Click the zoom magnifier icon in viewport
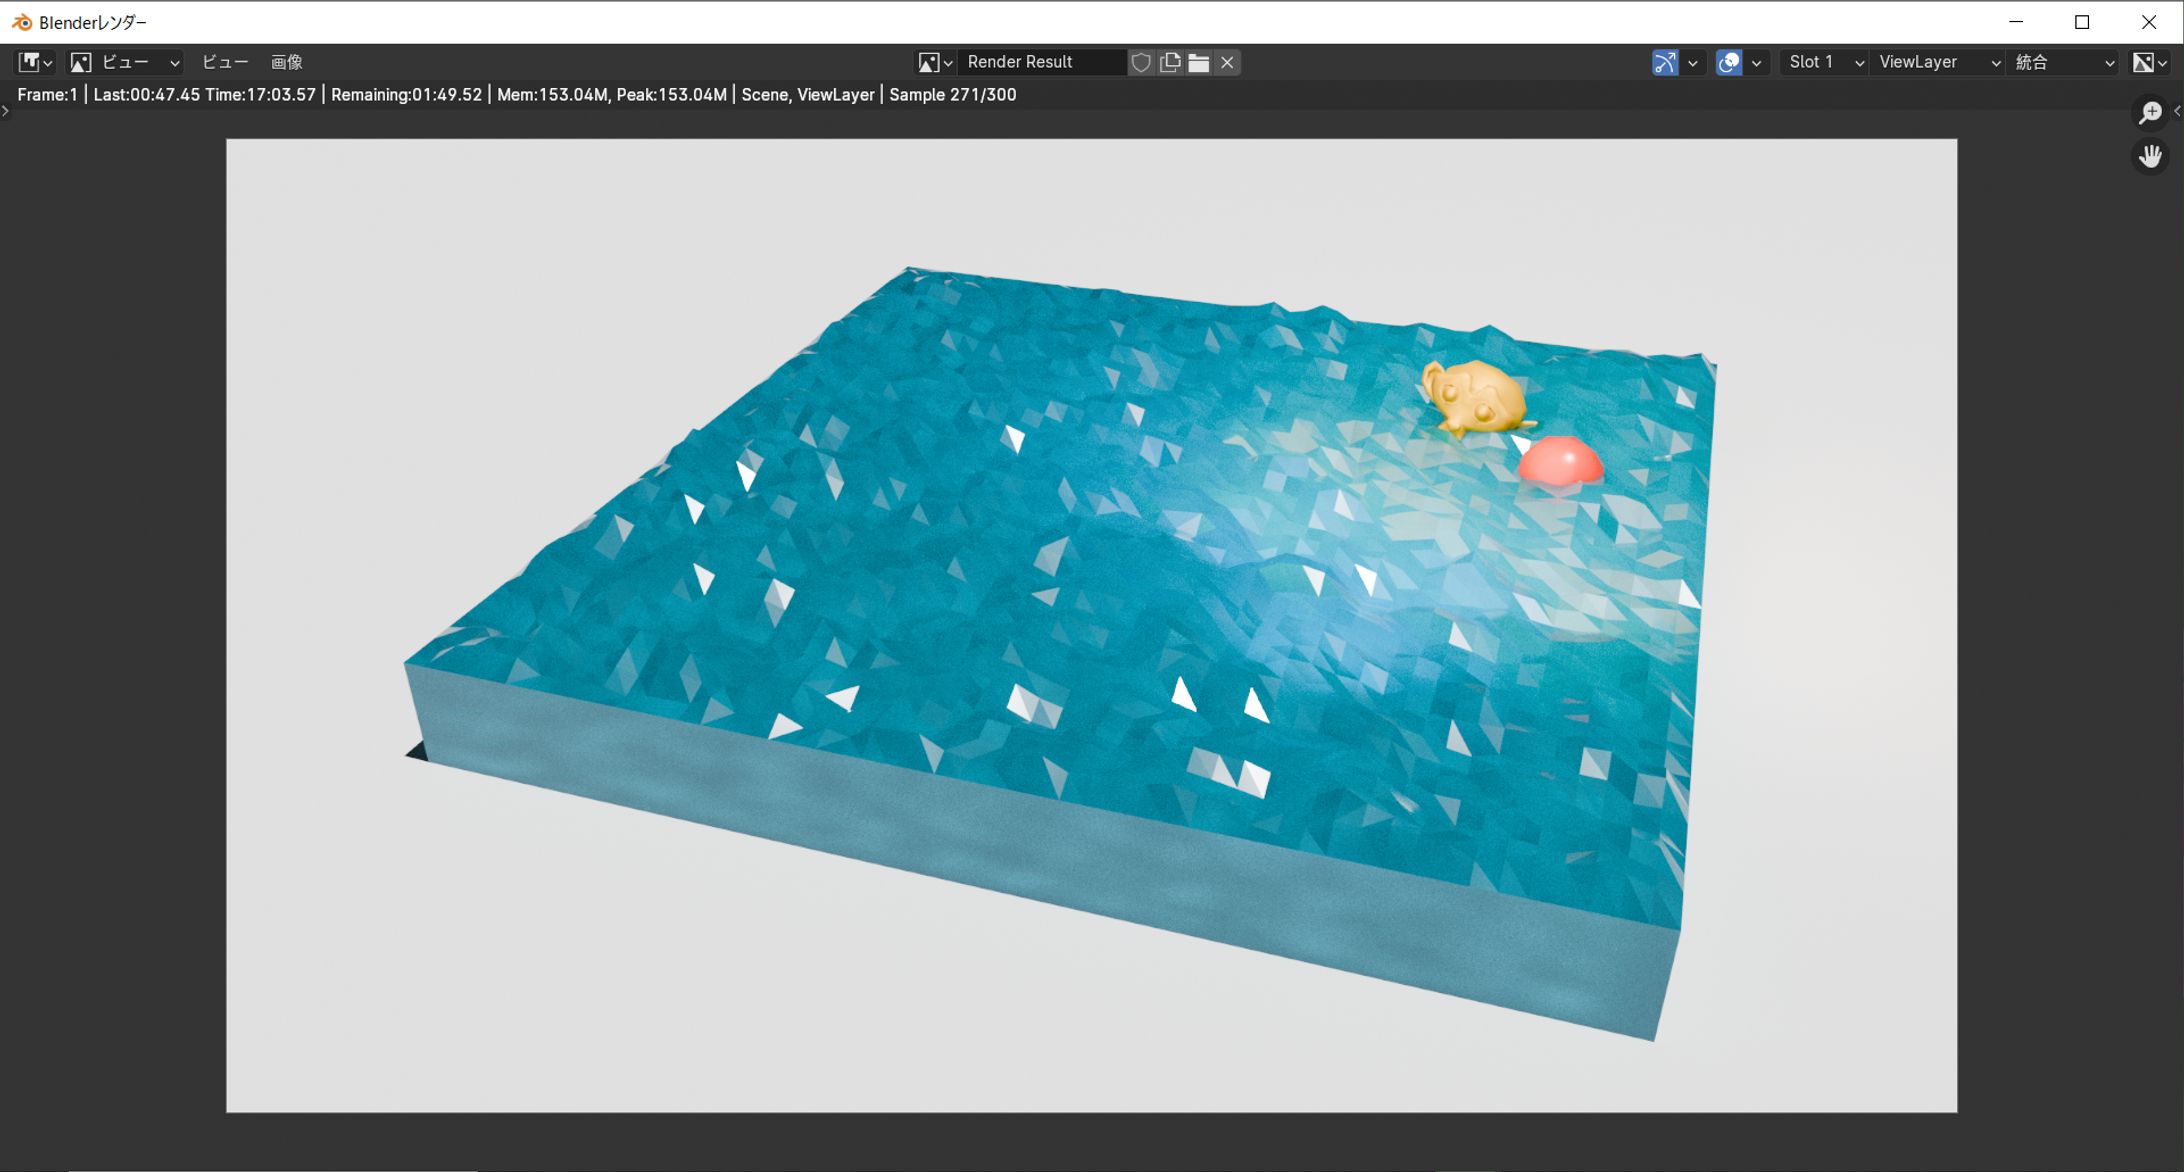 (x=2150, y=113)
